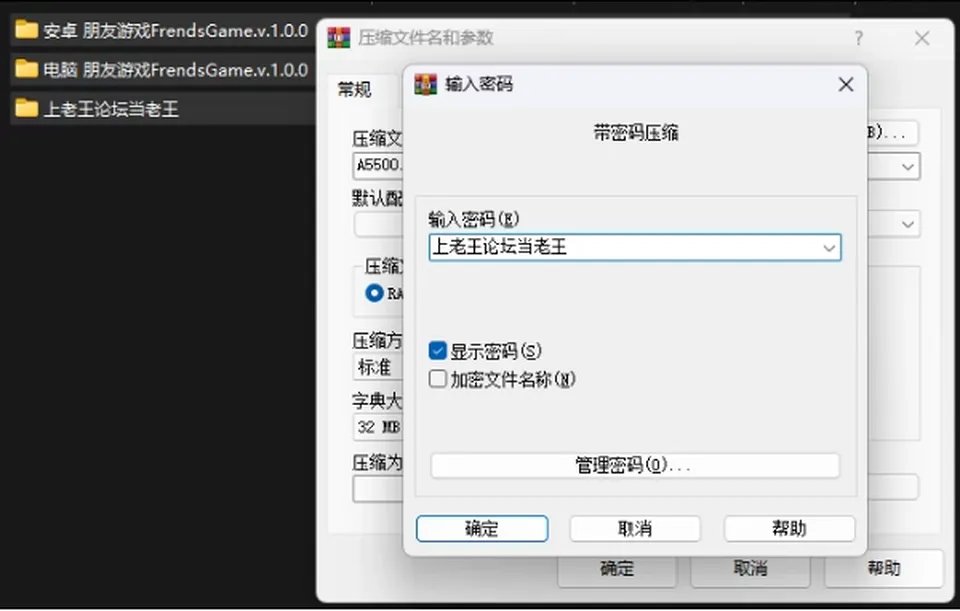
Task: Click 帮助 in the 压缩文件名和参数 window
Action: pyautogui.click(x=883, y=569)
